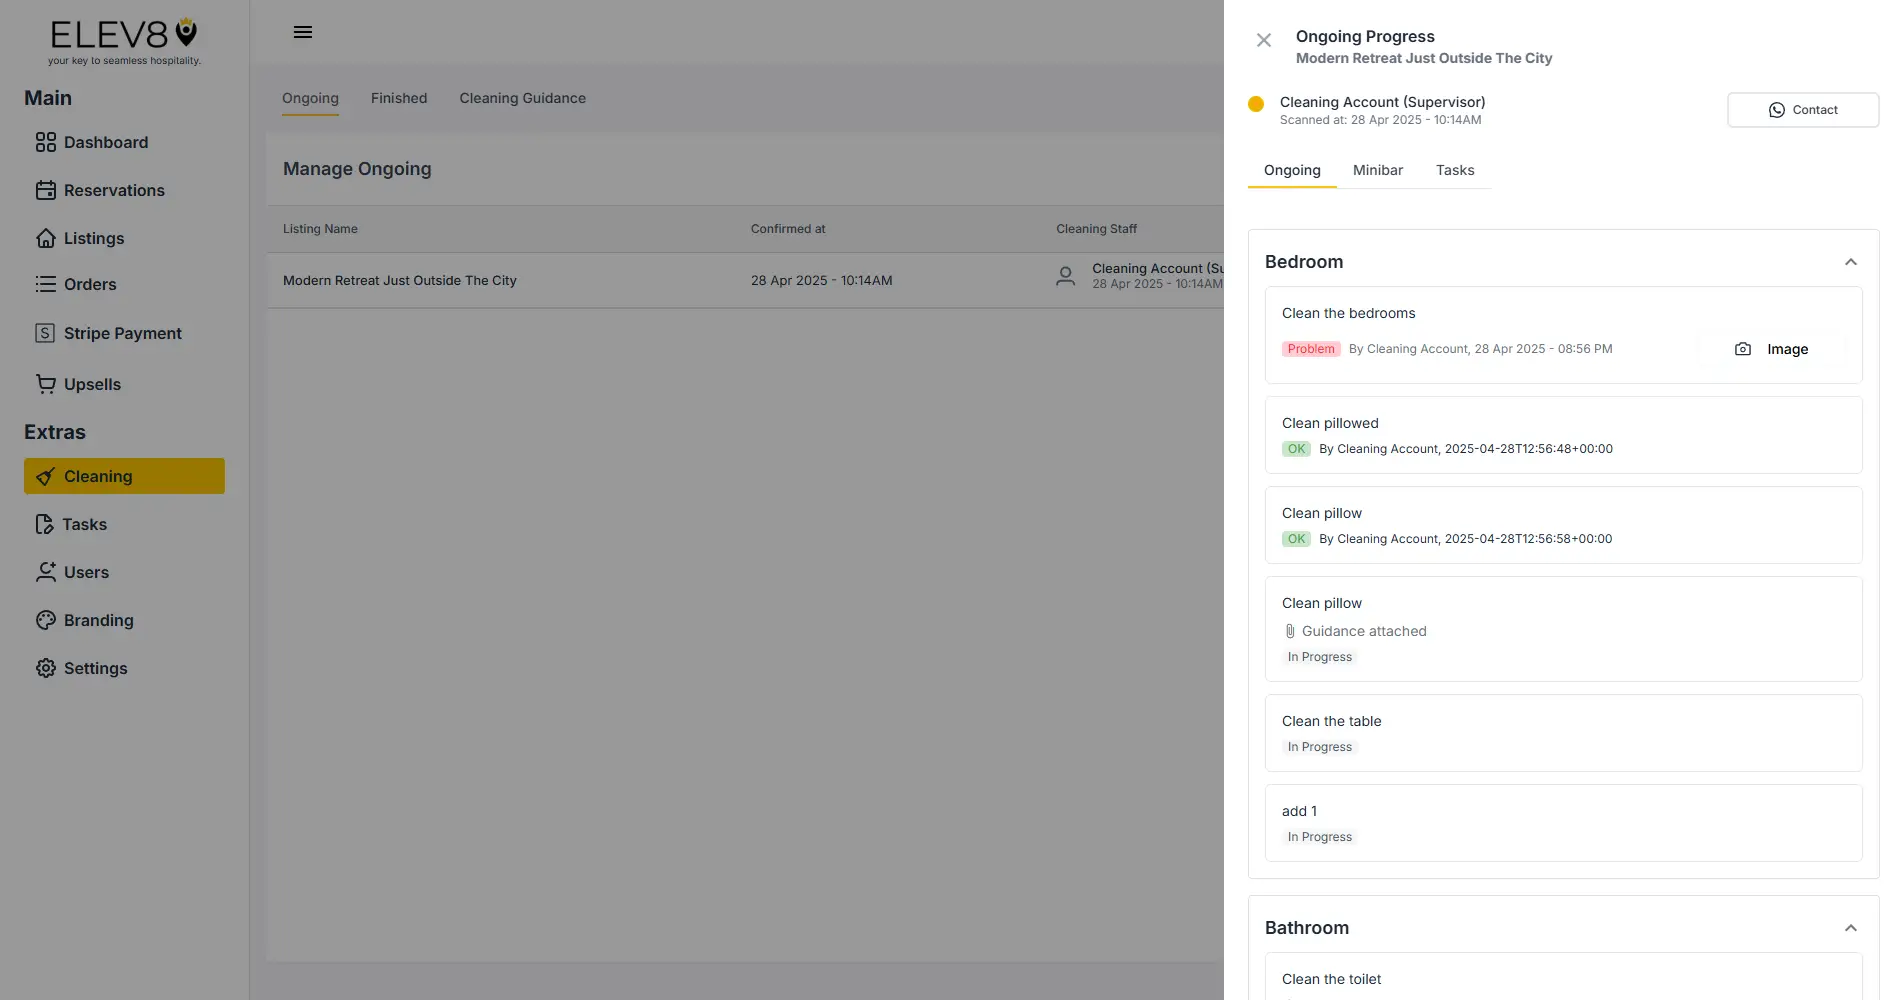1904x1000 pixels.
Task: Select the Dashboard grid icon
Action: coord(45,142)
